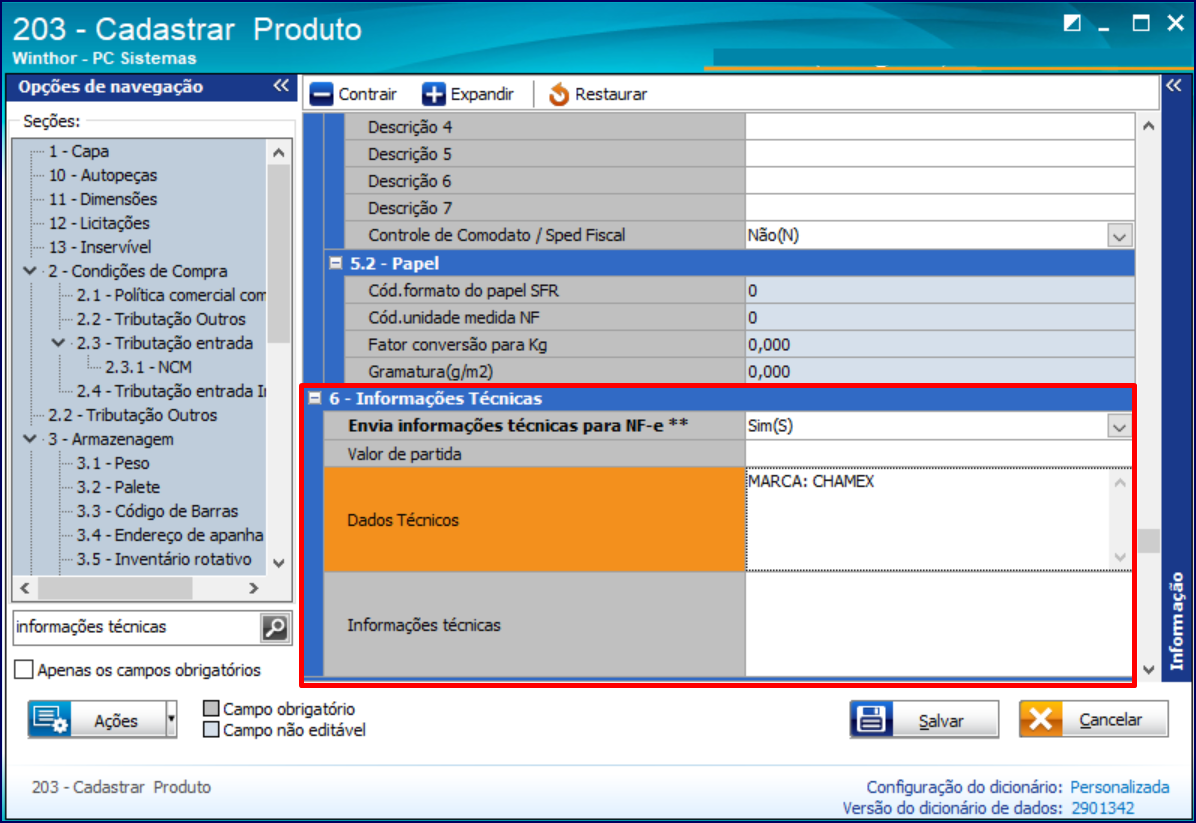
Task: Collapse the 3 - Armazenagem tree node
Action: [30, 439]
